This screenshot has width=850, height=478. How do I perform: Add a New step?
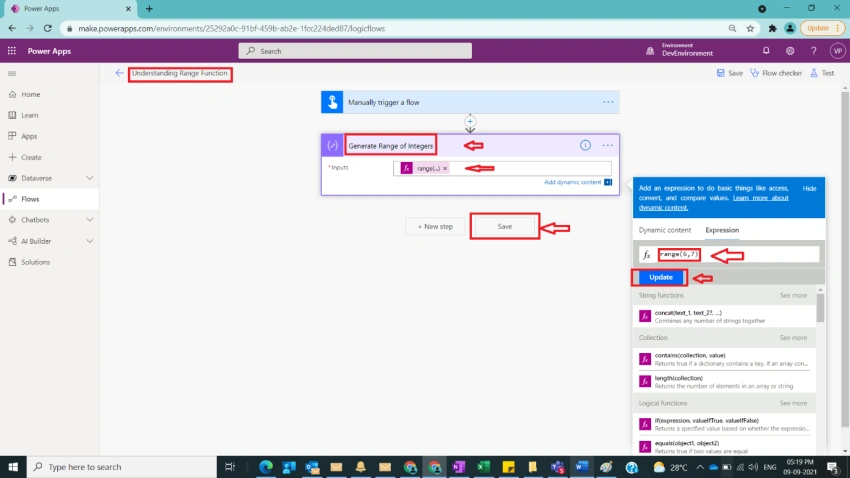coord(435,227)
